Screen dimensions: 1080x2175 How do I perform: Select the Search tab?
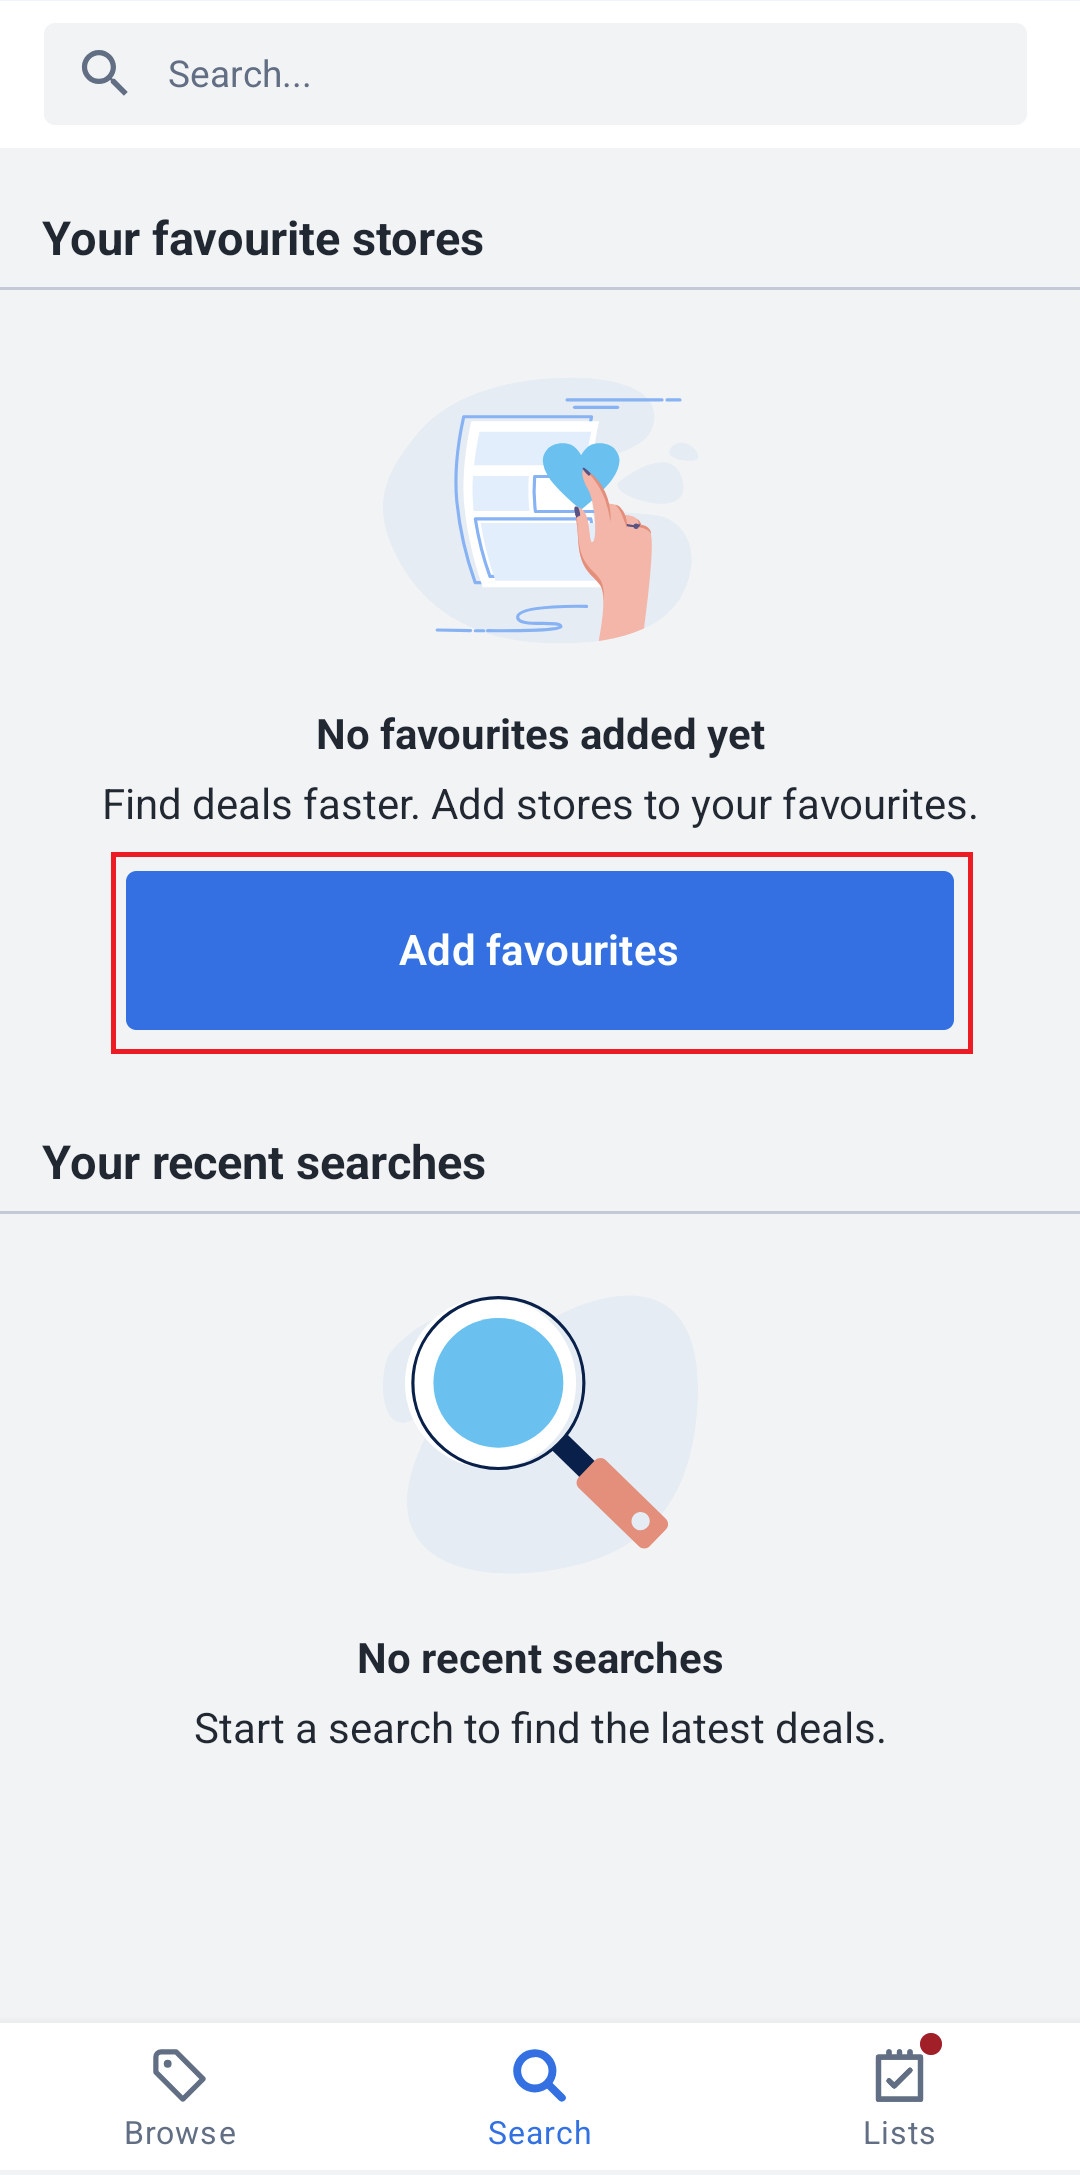coord(540,2097)
